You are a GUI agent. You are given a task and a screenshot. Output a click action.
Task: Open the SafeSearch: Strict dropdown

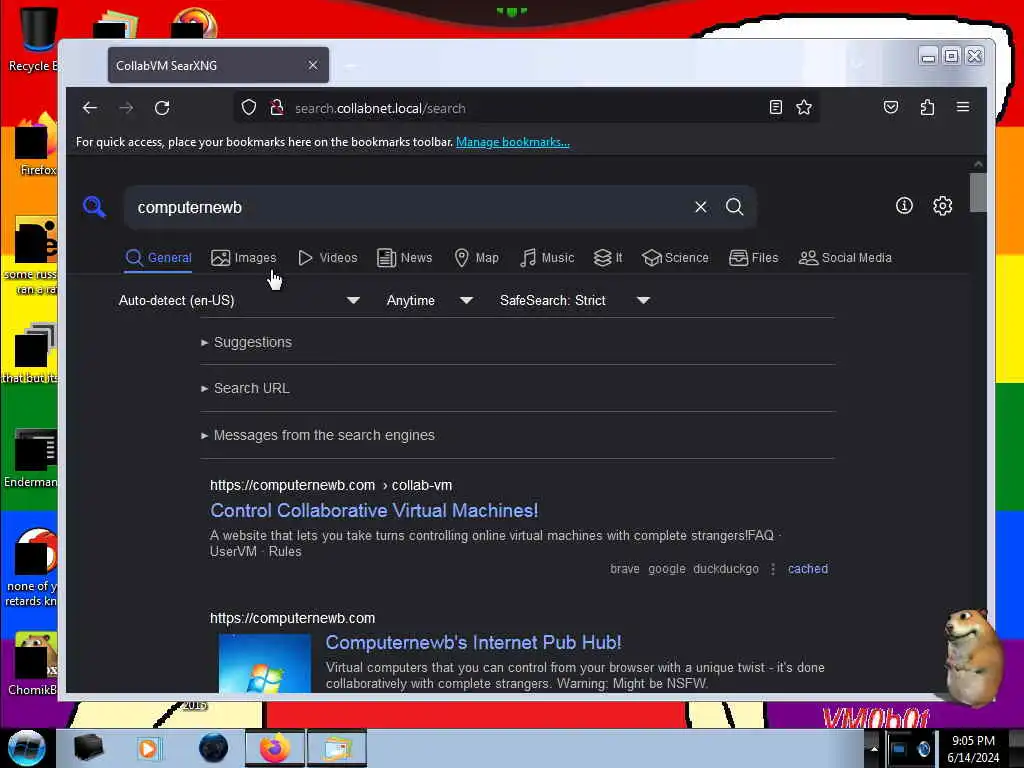tap(574, 300)
